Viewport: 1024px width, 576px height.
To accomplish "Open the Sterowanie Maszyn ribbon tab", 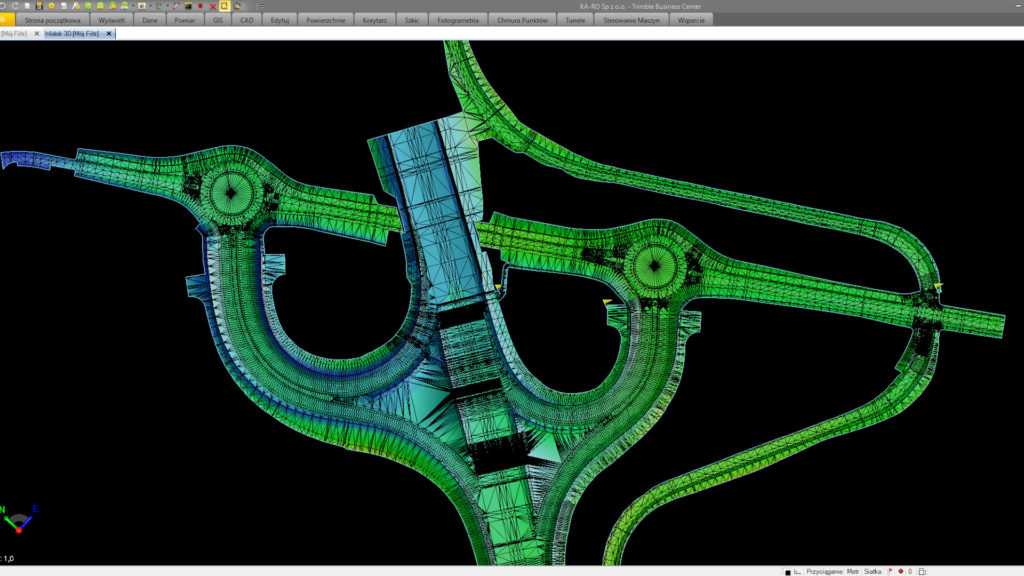I will (631, 20).
